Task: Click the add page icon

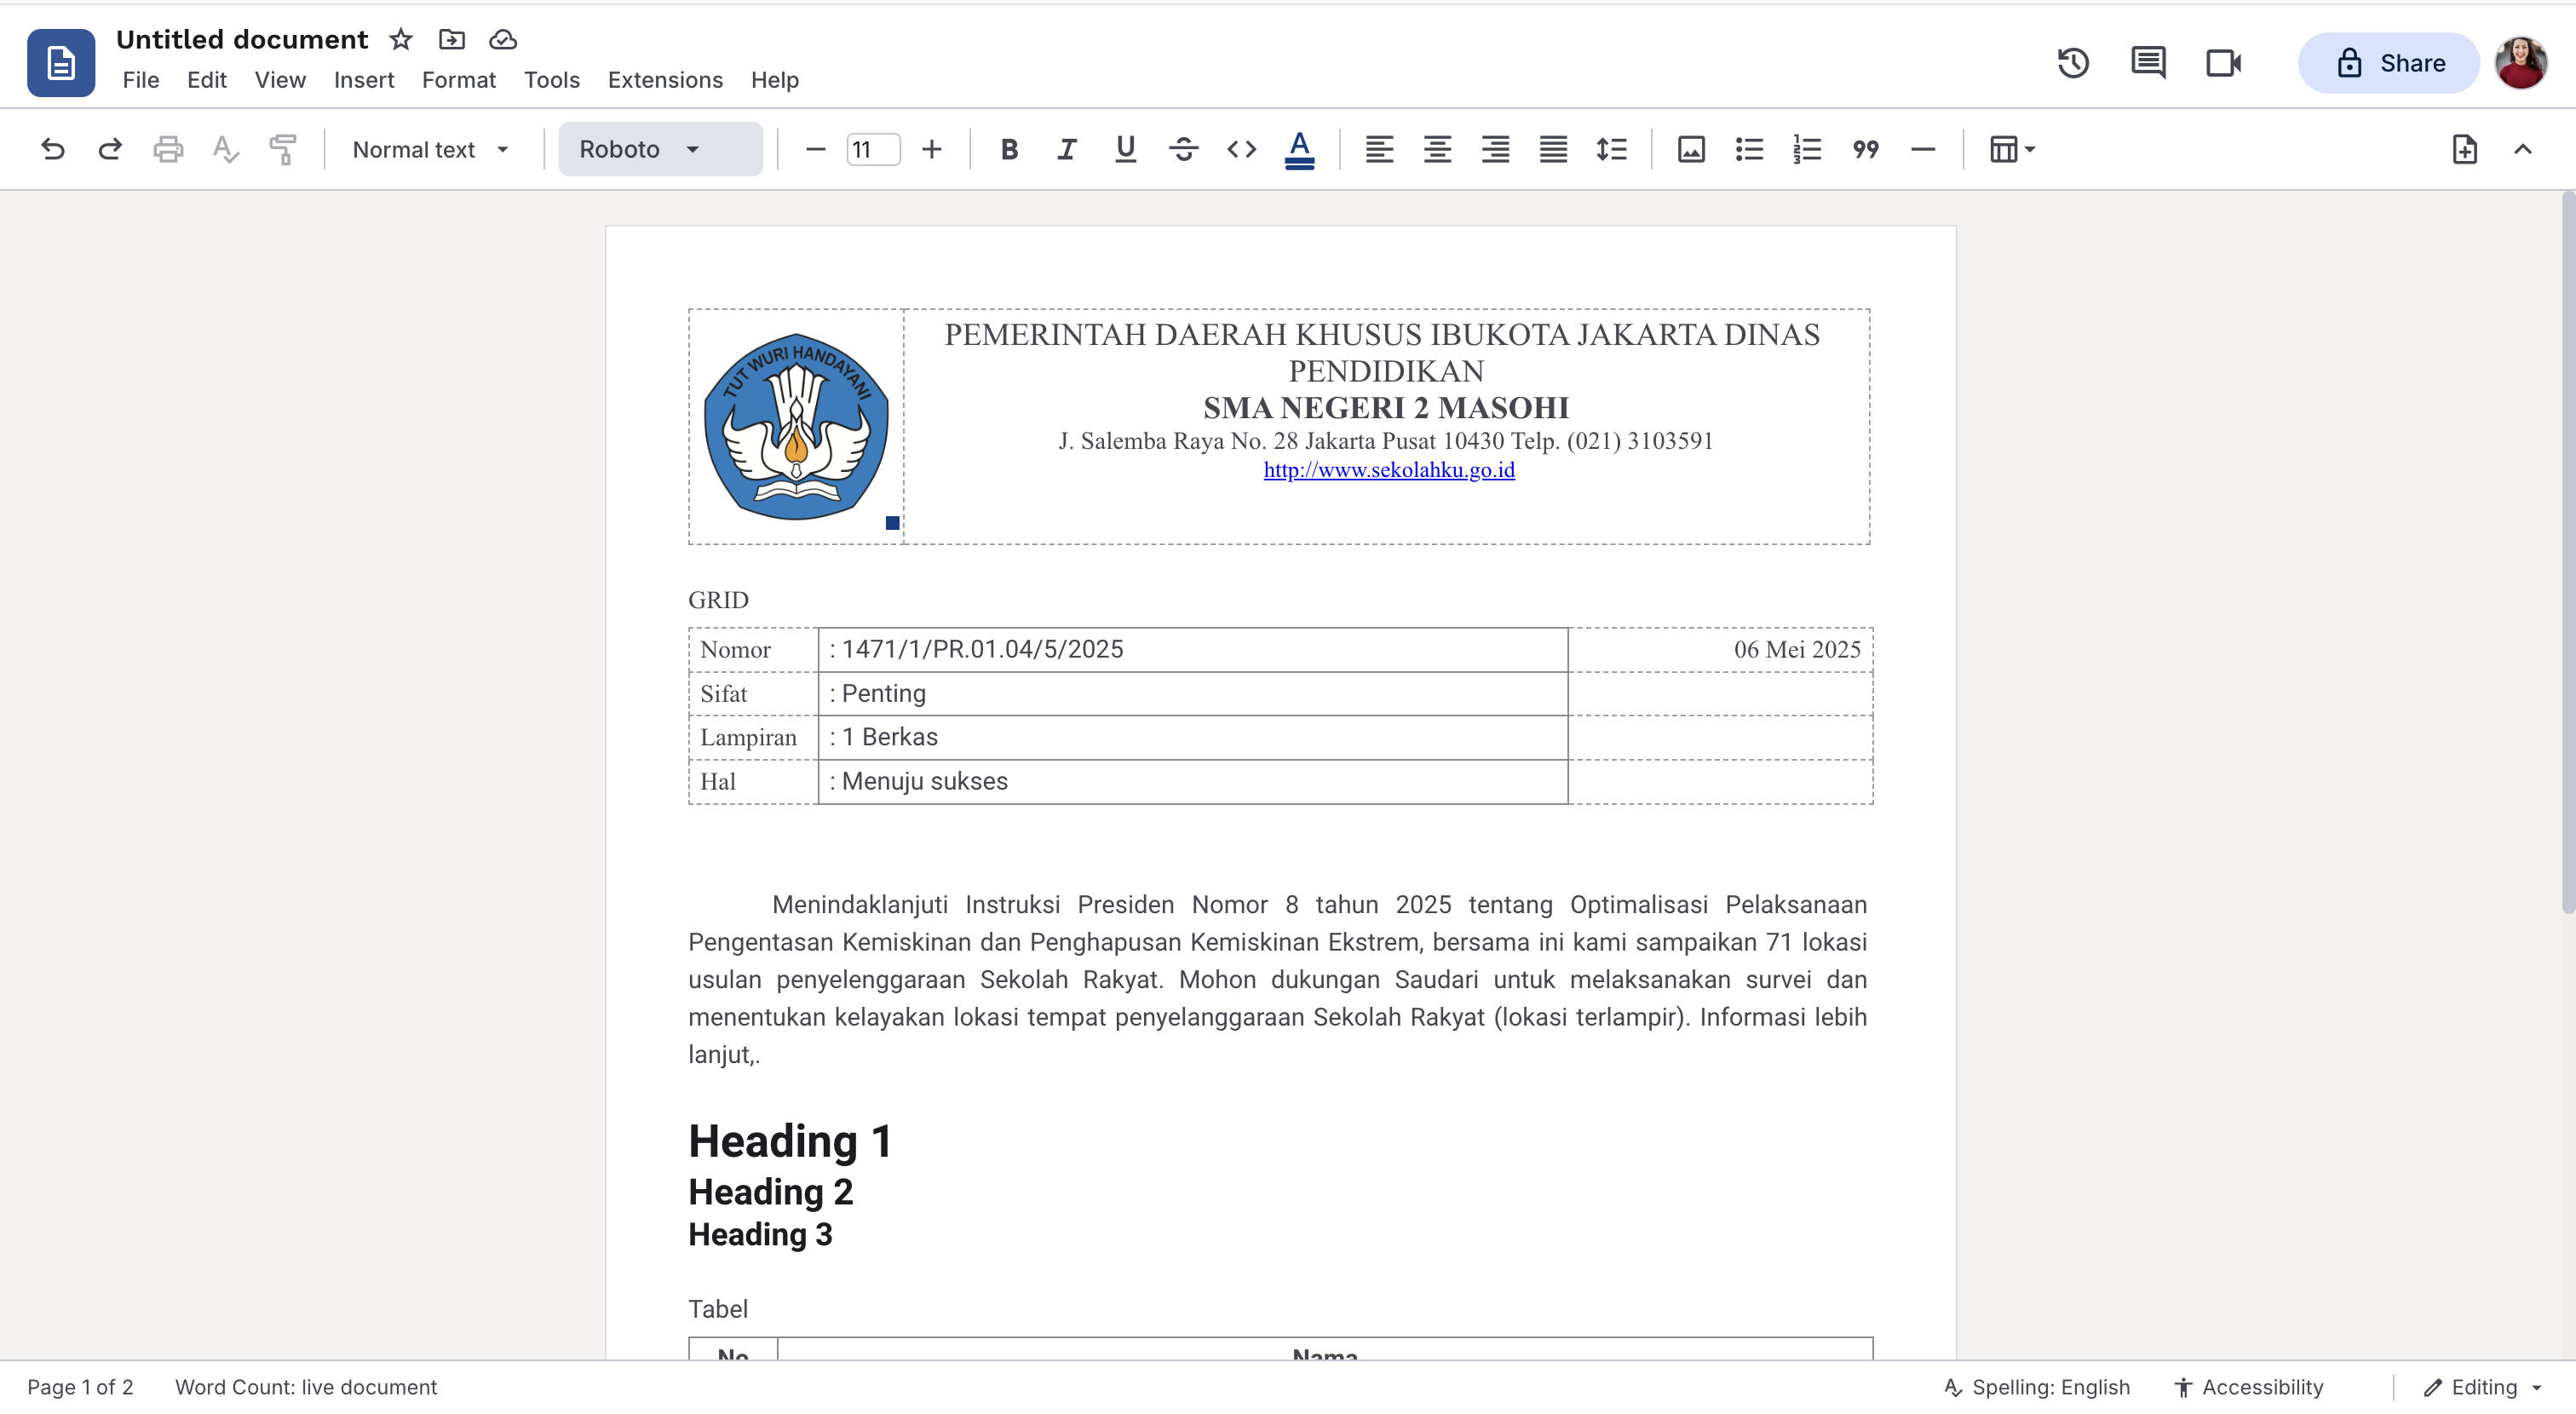Action: (2464, 150)
